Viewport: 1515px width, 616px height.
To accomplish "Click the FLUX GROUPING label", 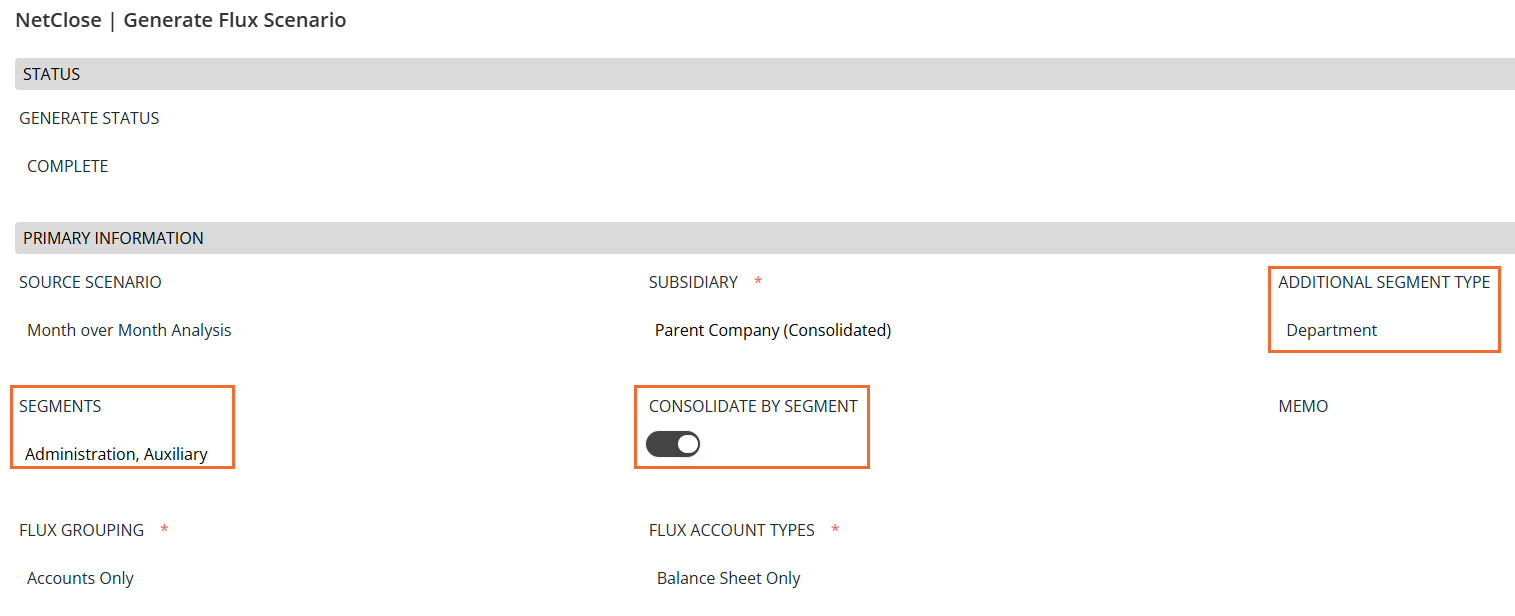I will [x=81, y=530].
